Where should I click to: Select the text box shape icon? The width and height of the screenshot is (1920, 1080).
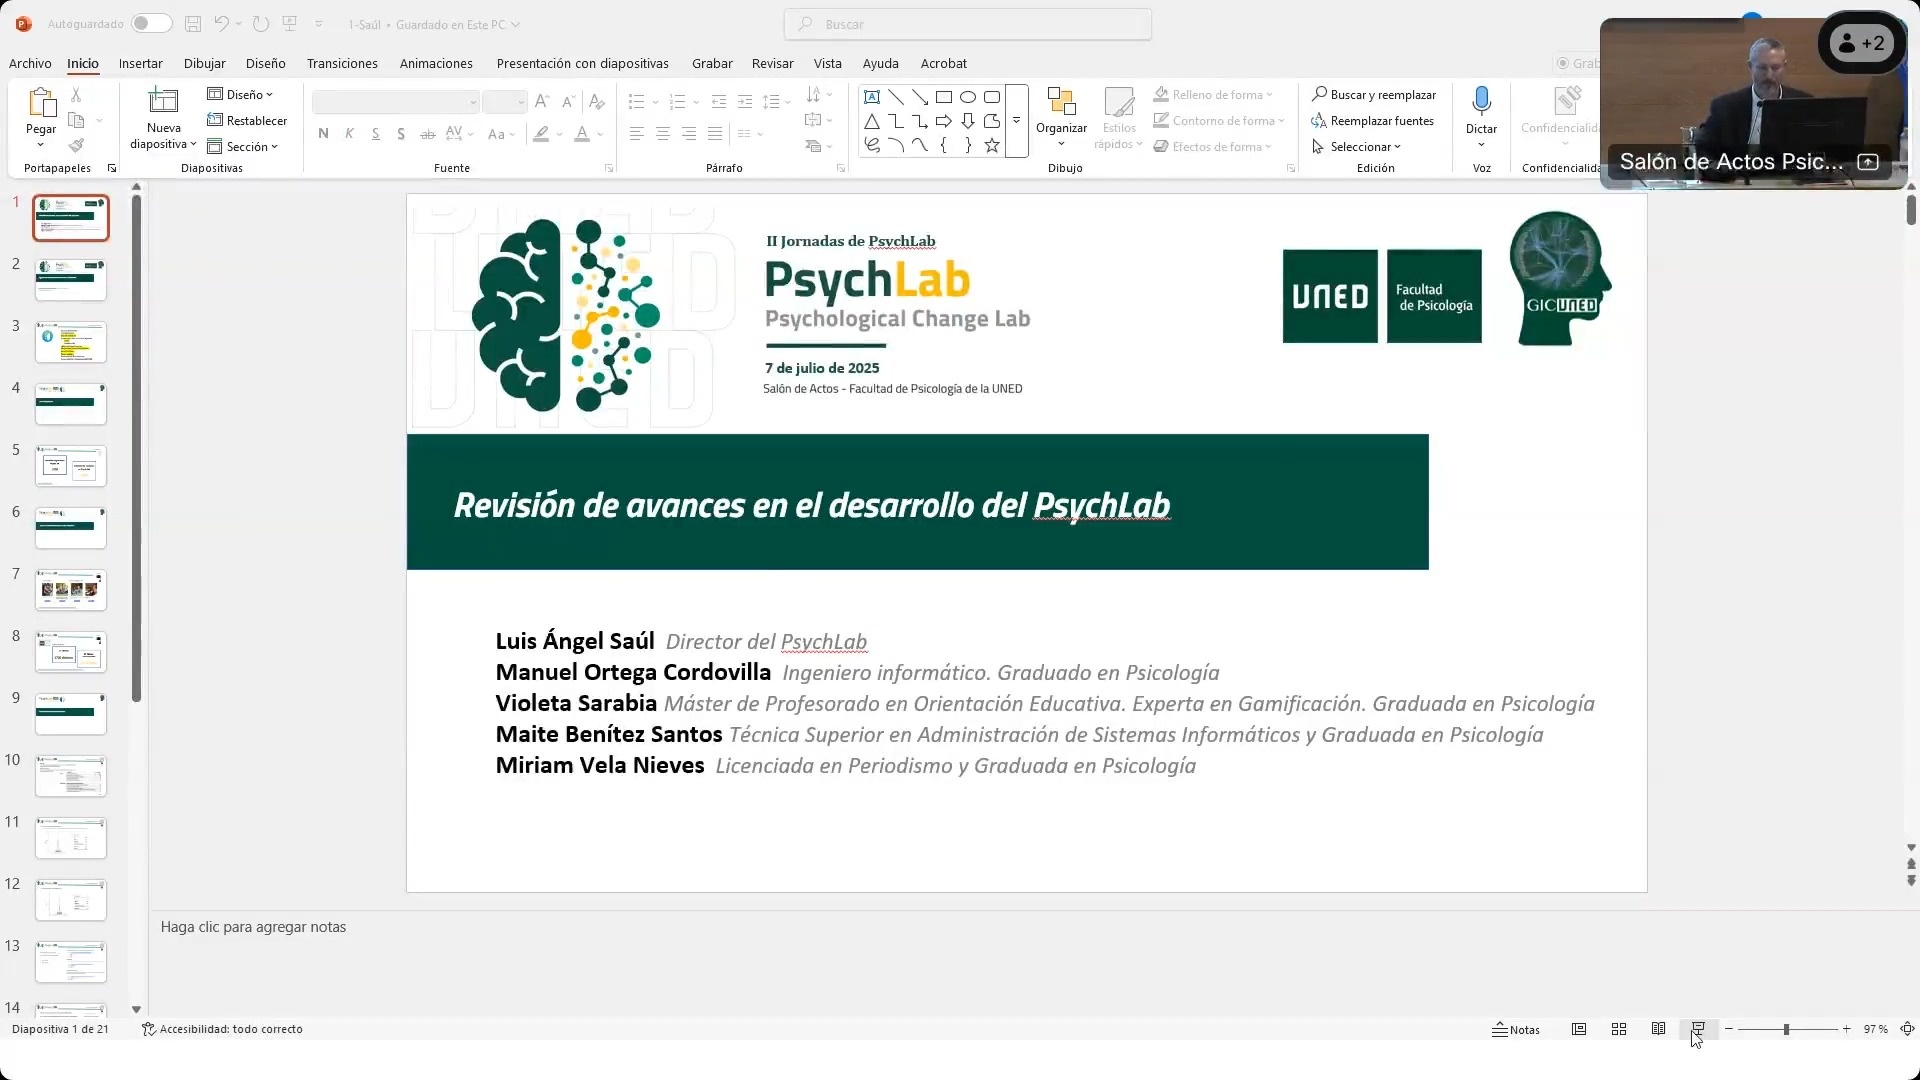pyautogui.click(x=872, y=97)
